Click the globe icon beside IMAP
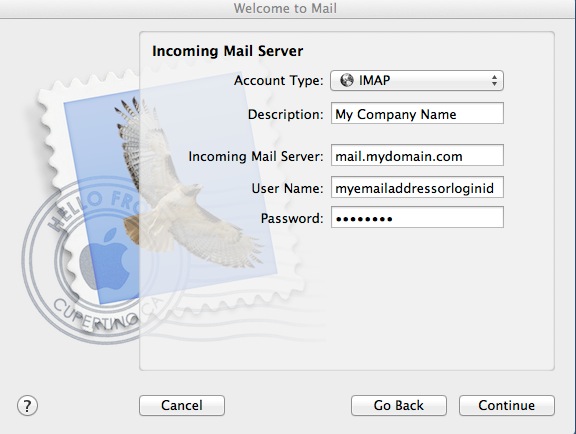The image size is (576, 434). (346, 80)
